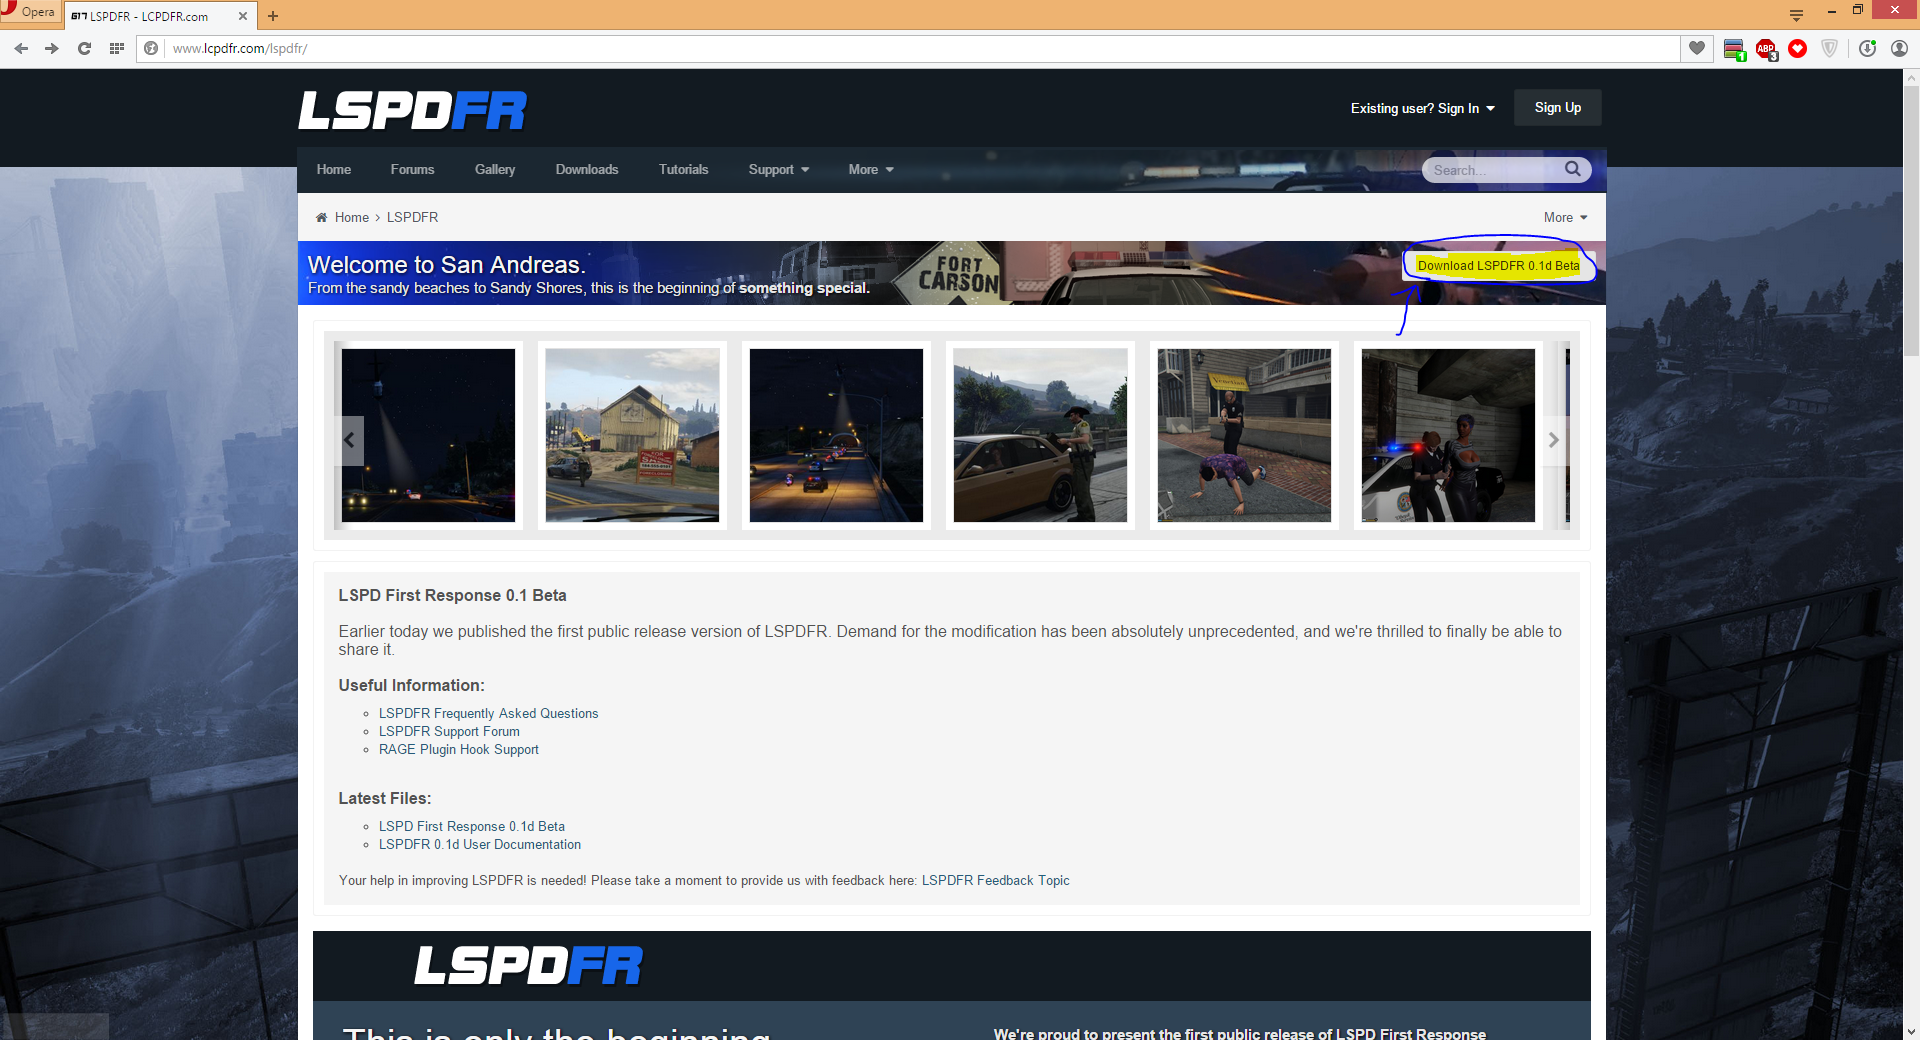Close the LSPDFR - LCPDFR.com tab
Viewport: 1920px width, 1040px height.
click(242, 16)
